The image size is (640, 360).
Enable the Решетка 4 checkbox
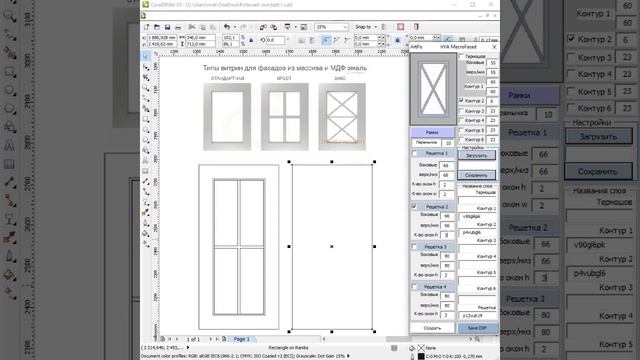click(x=415, y=287)
